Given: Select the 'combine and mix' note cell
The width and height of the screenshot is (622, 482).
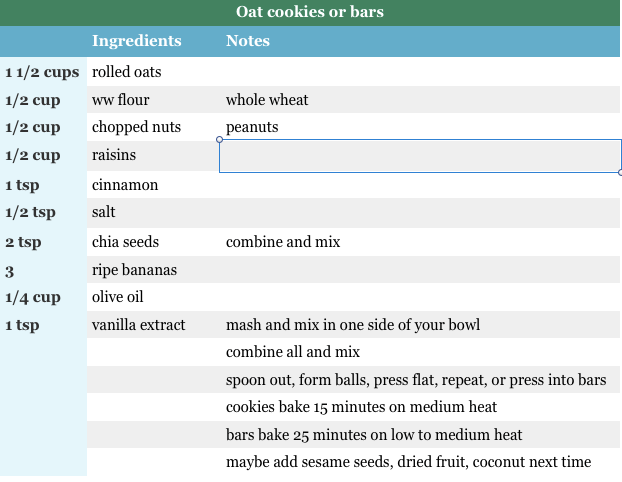Looking at the screenshot, I should click(283, 242).
